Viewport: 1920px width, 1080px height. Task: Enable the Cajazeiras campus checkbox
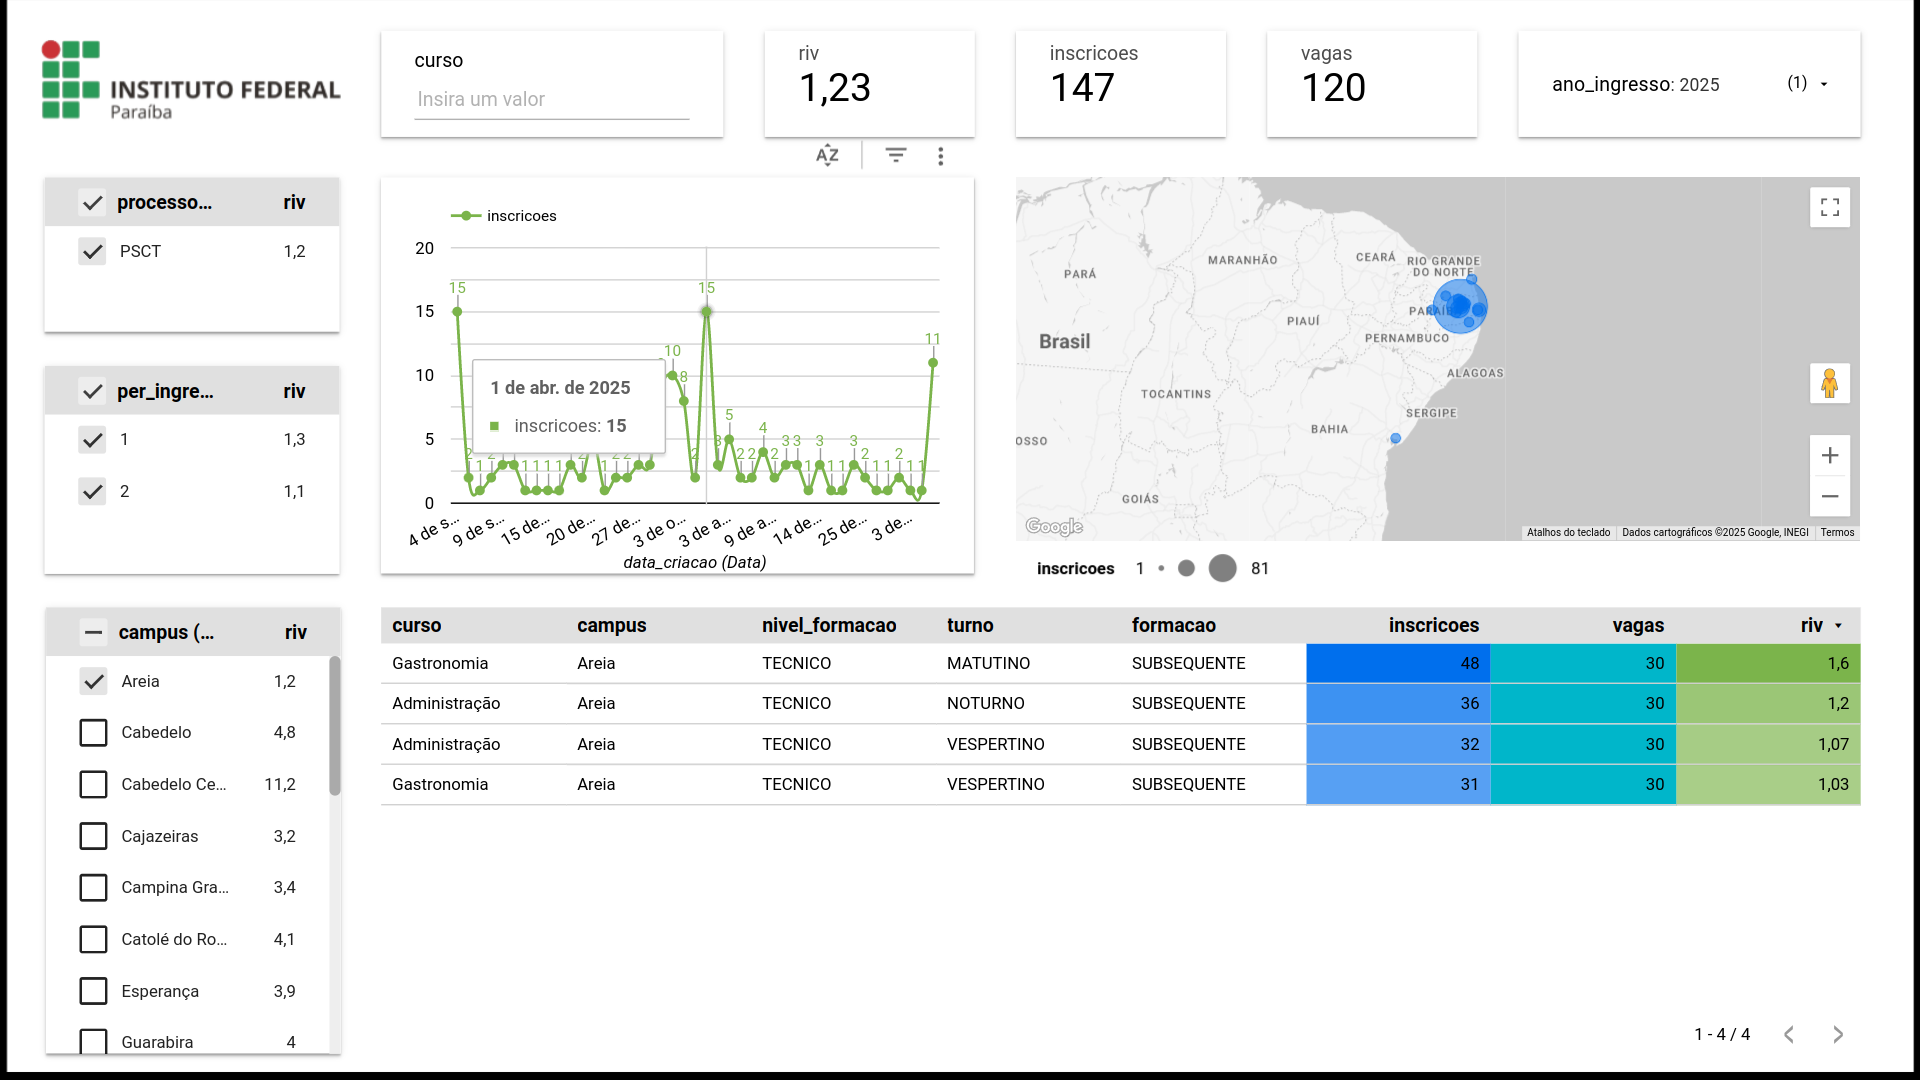pos(93,836)
